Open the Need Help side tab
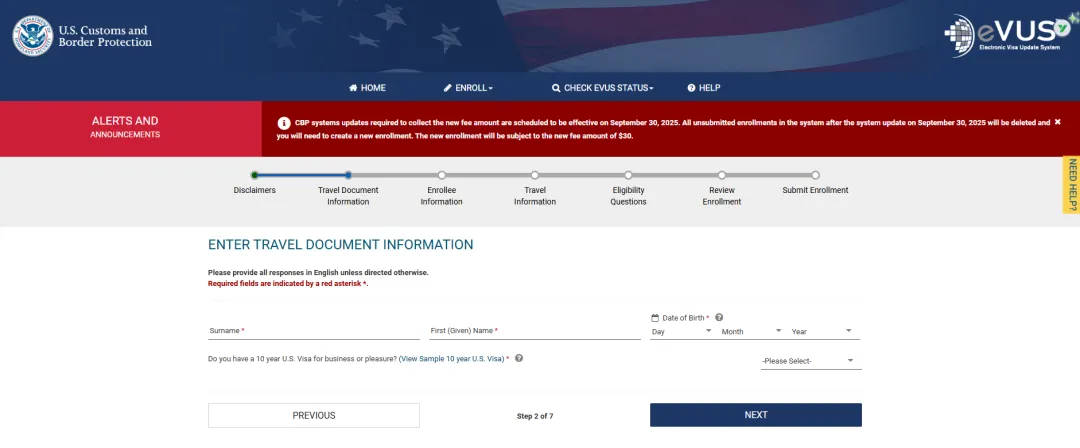The width and height of the screenshot is (1080, 448). point(1071,185)
